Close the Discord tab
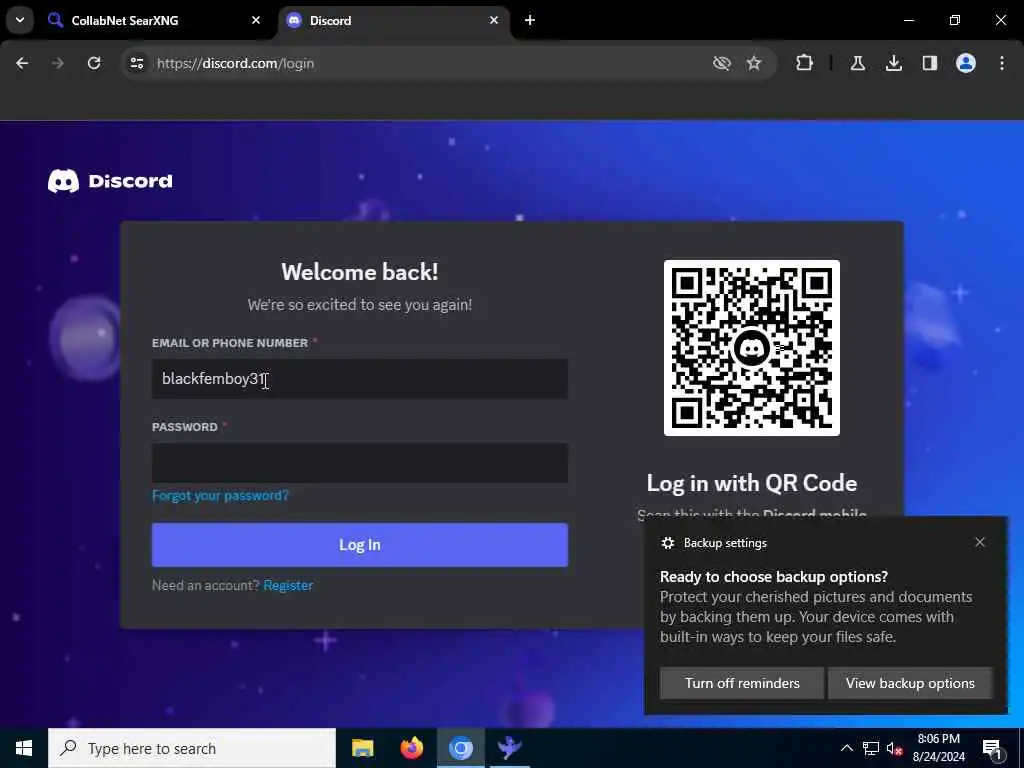 494,20
